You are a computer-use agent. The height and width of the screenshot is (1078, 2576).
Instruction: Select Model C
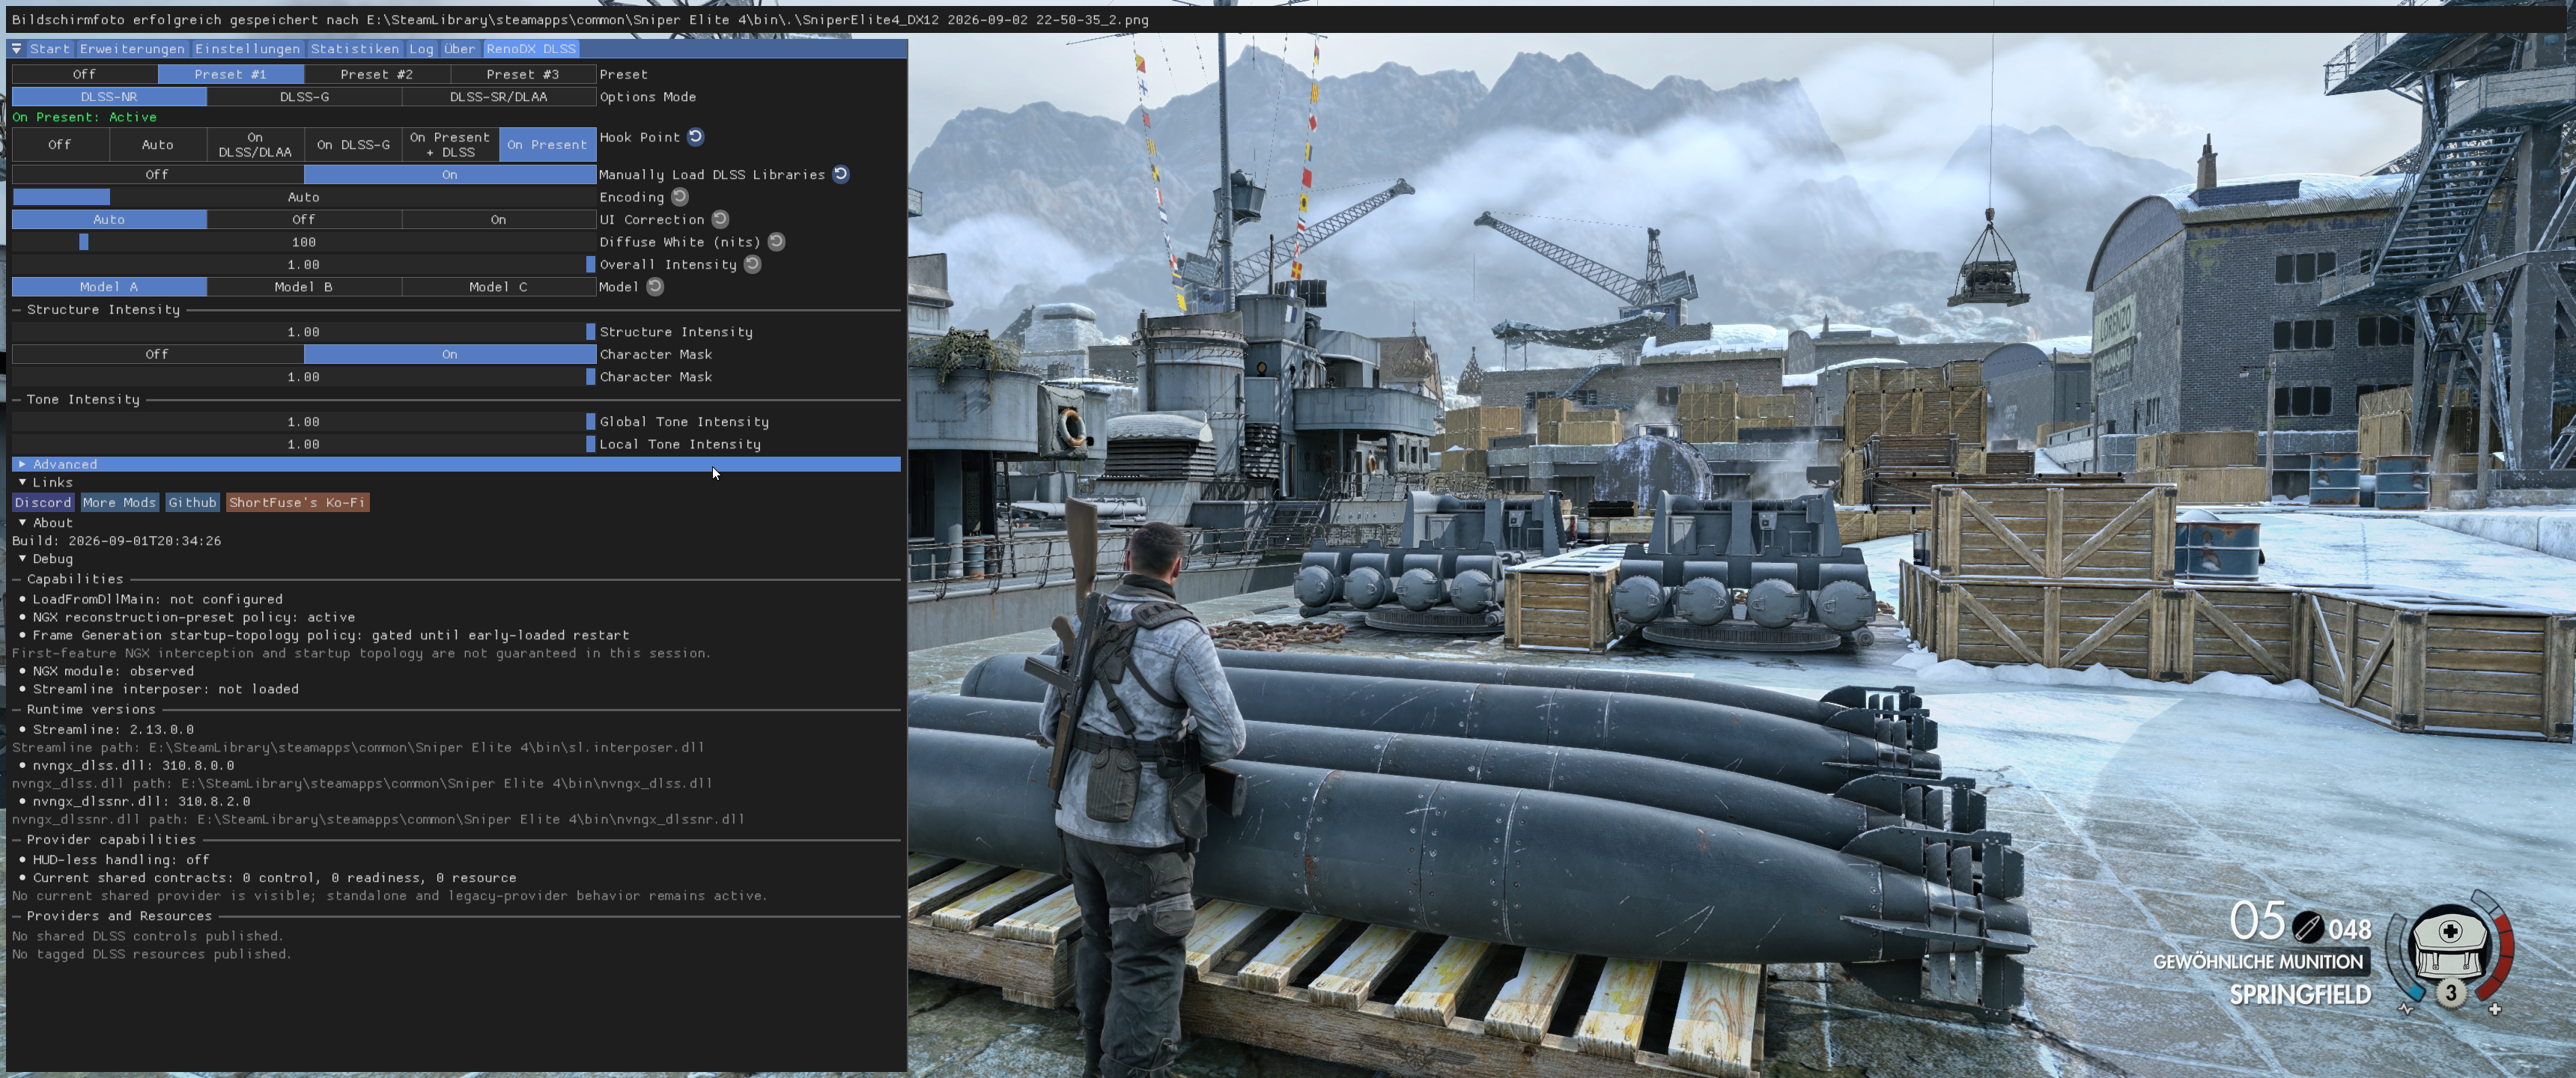[x=499, y=287]
